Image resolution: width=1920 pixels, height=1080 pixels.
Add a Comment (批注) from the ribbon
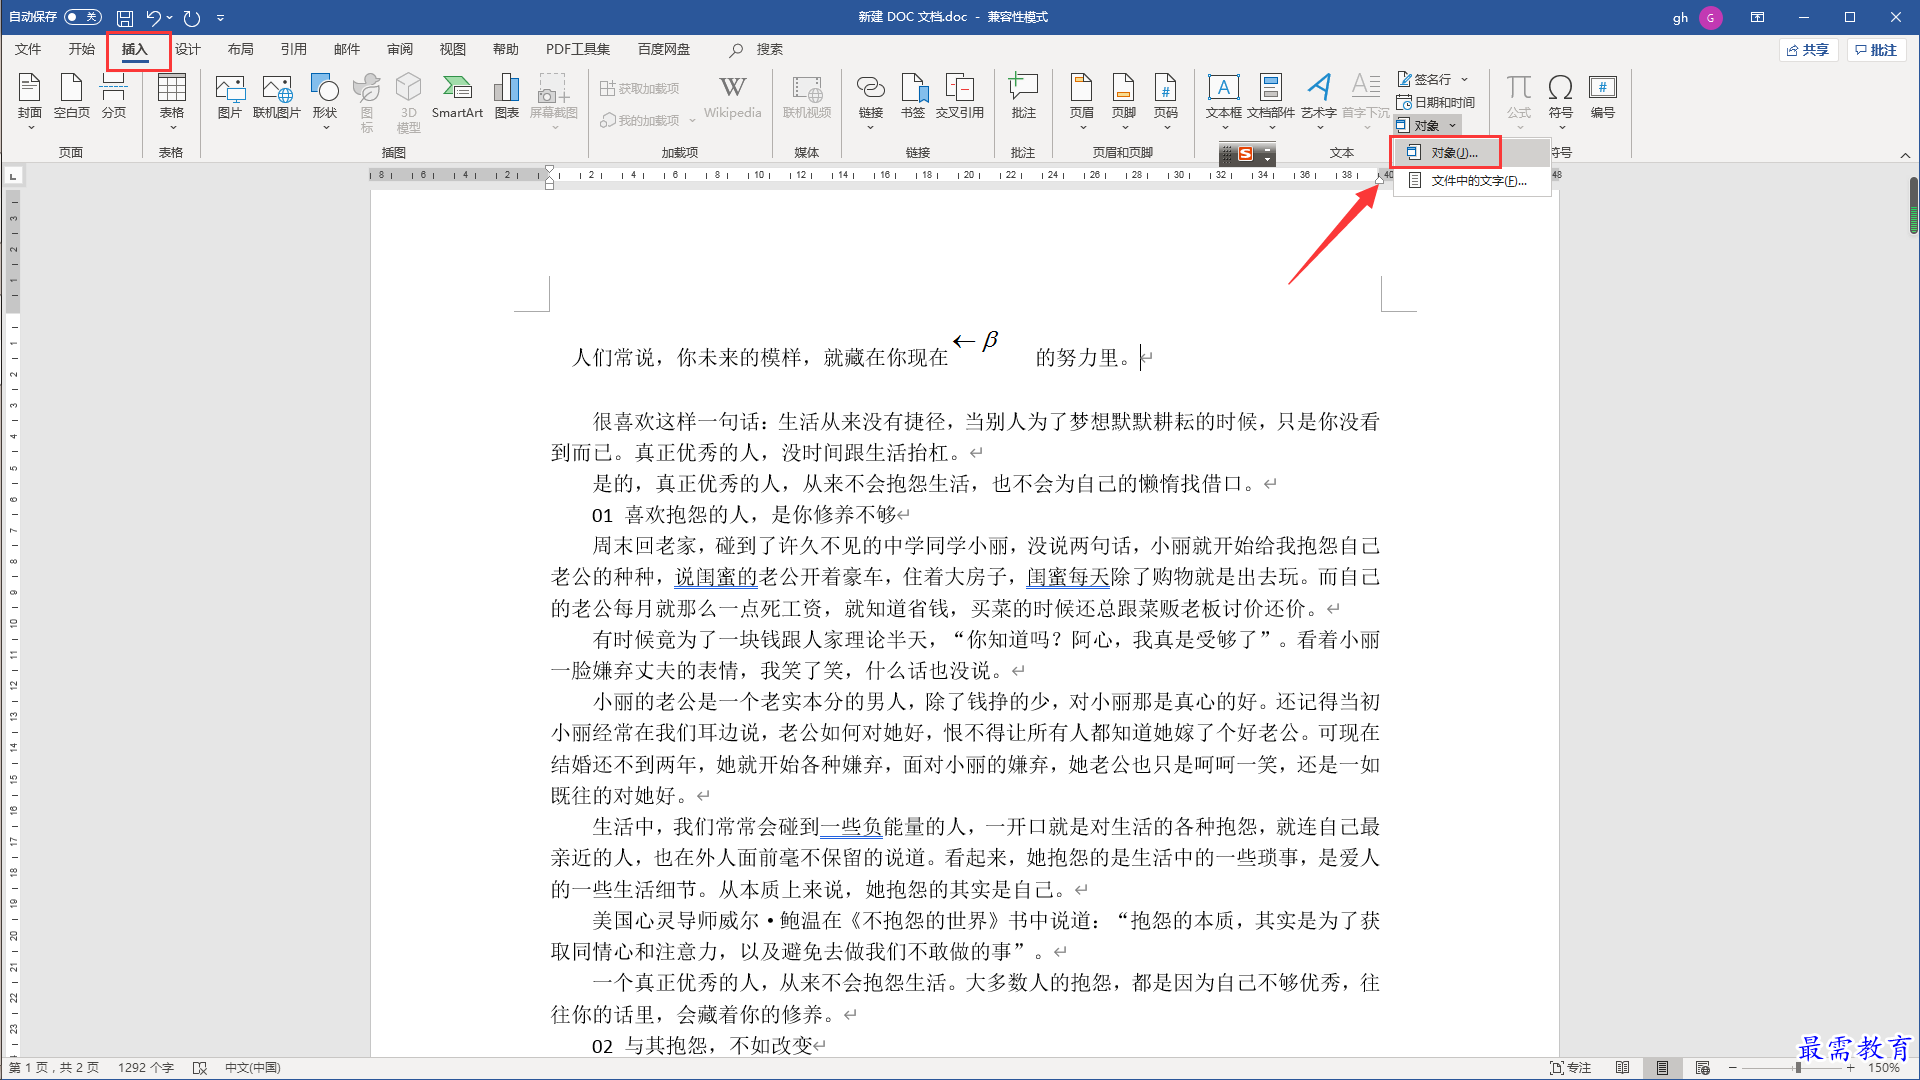[1023, 98]
